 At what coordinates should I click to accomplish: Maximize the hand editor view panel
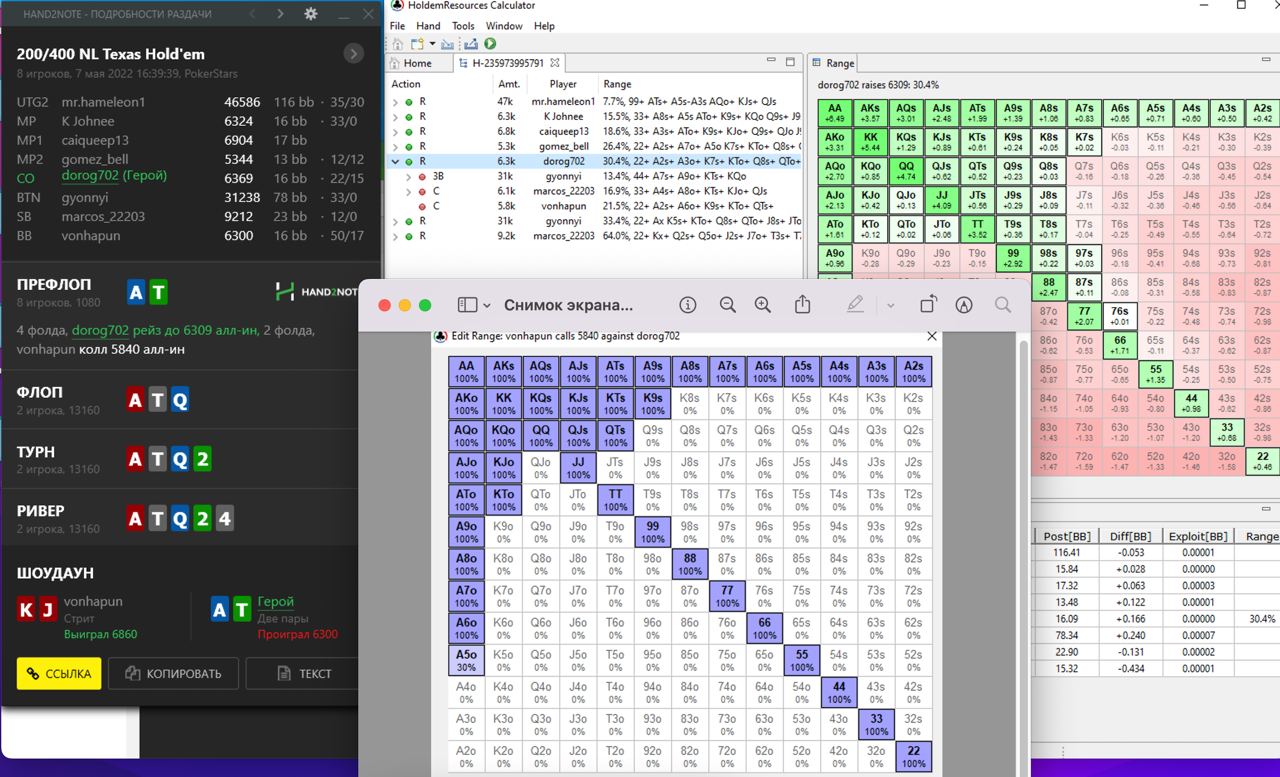792,62
